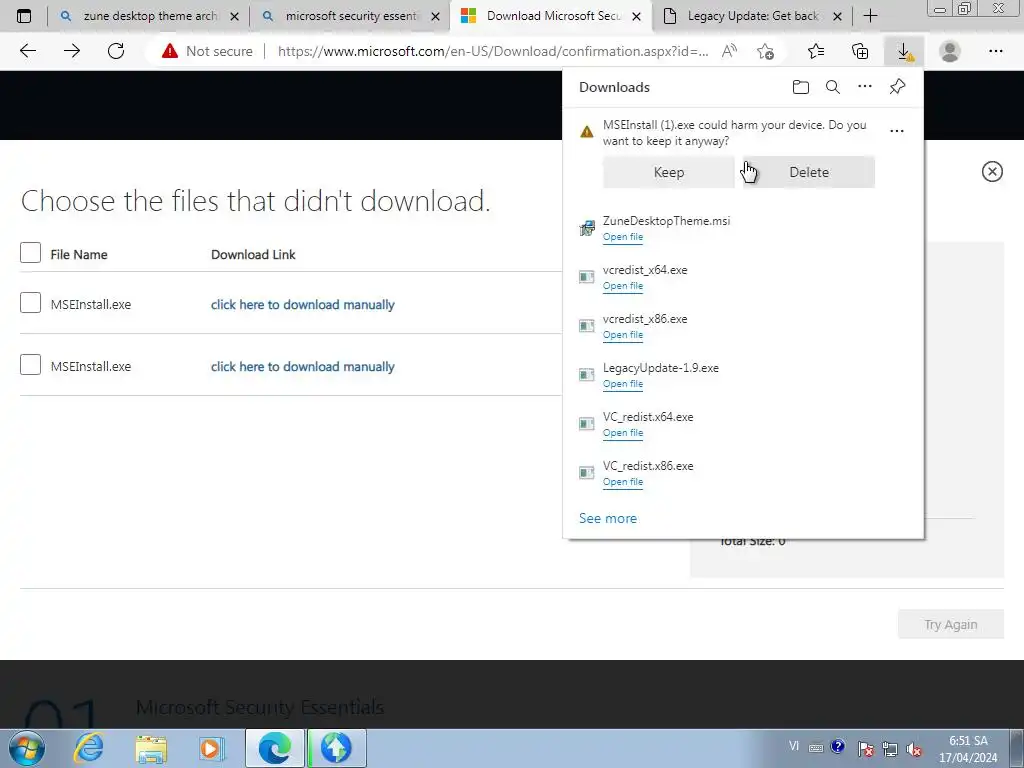1024x768 pixels.
Task: Click the URL address bar field
Action: [493, 51]
